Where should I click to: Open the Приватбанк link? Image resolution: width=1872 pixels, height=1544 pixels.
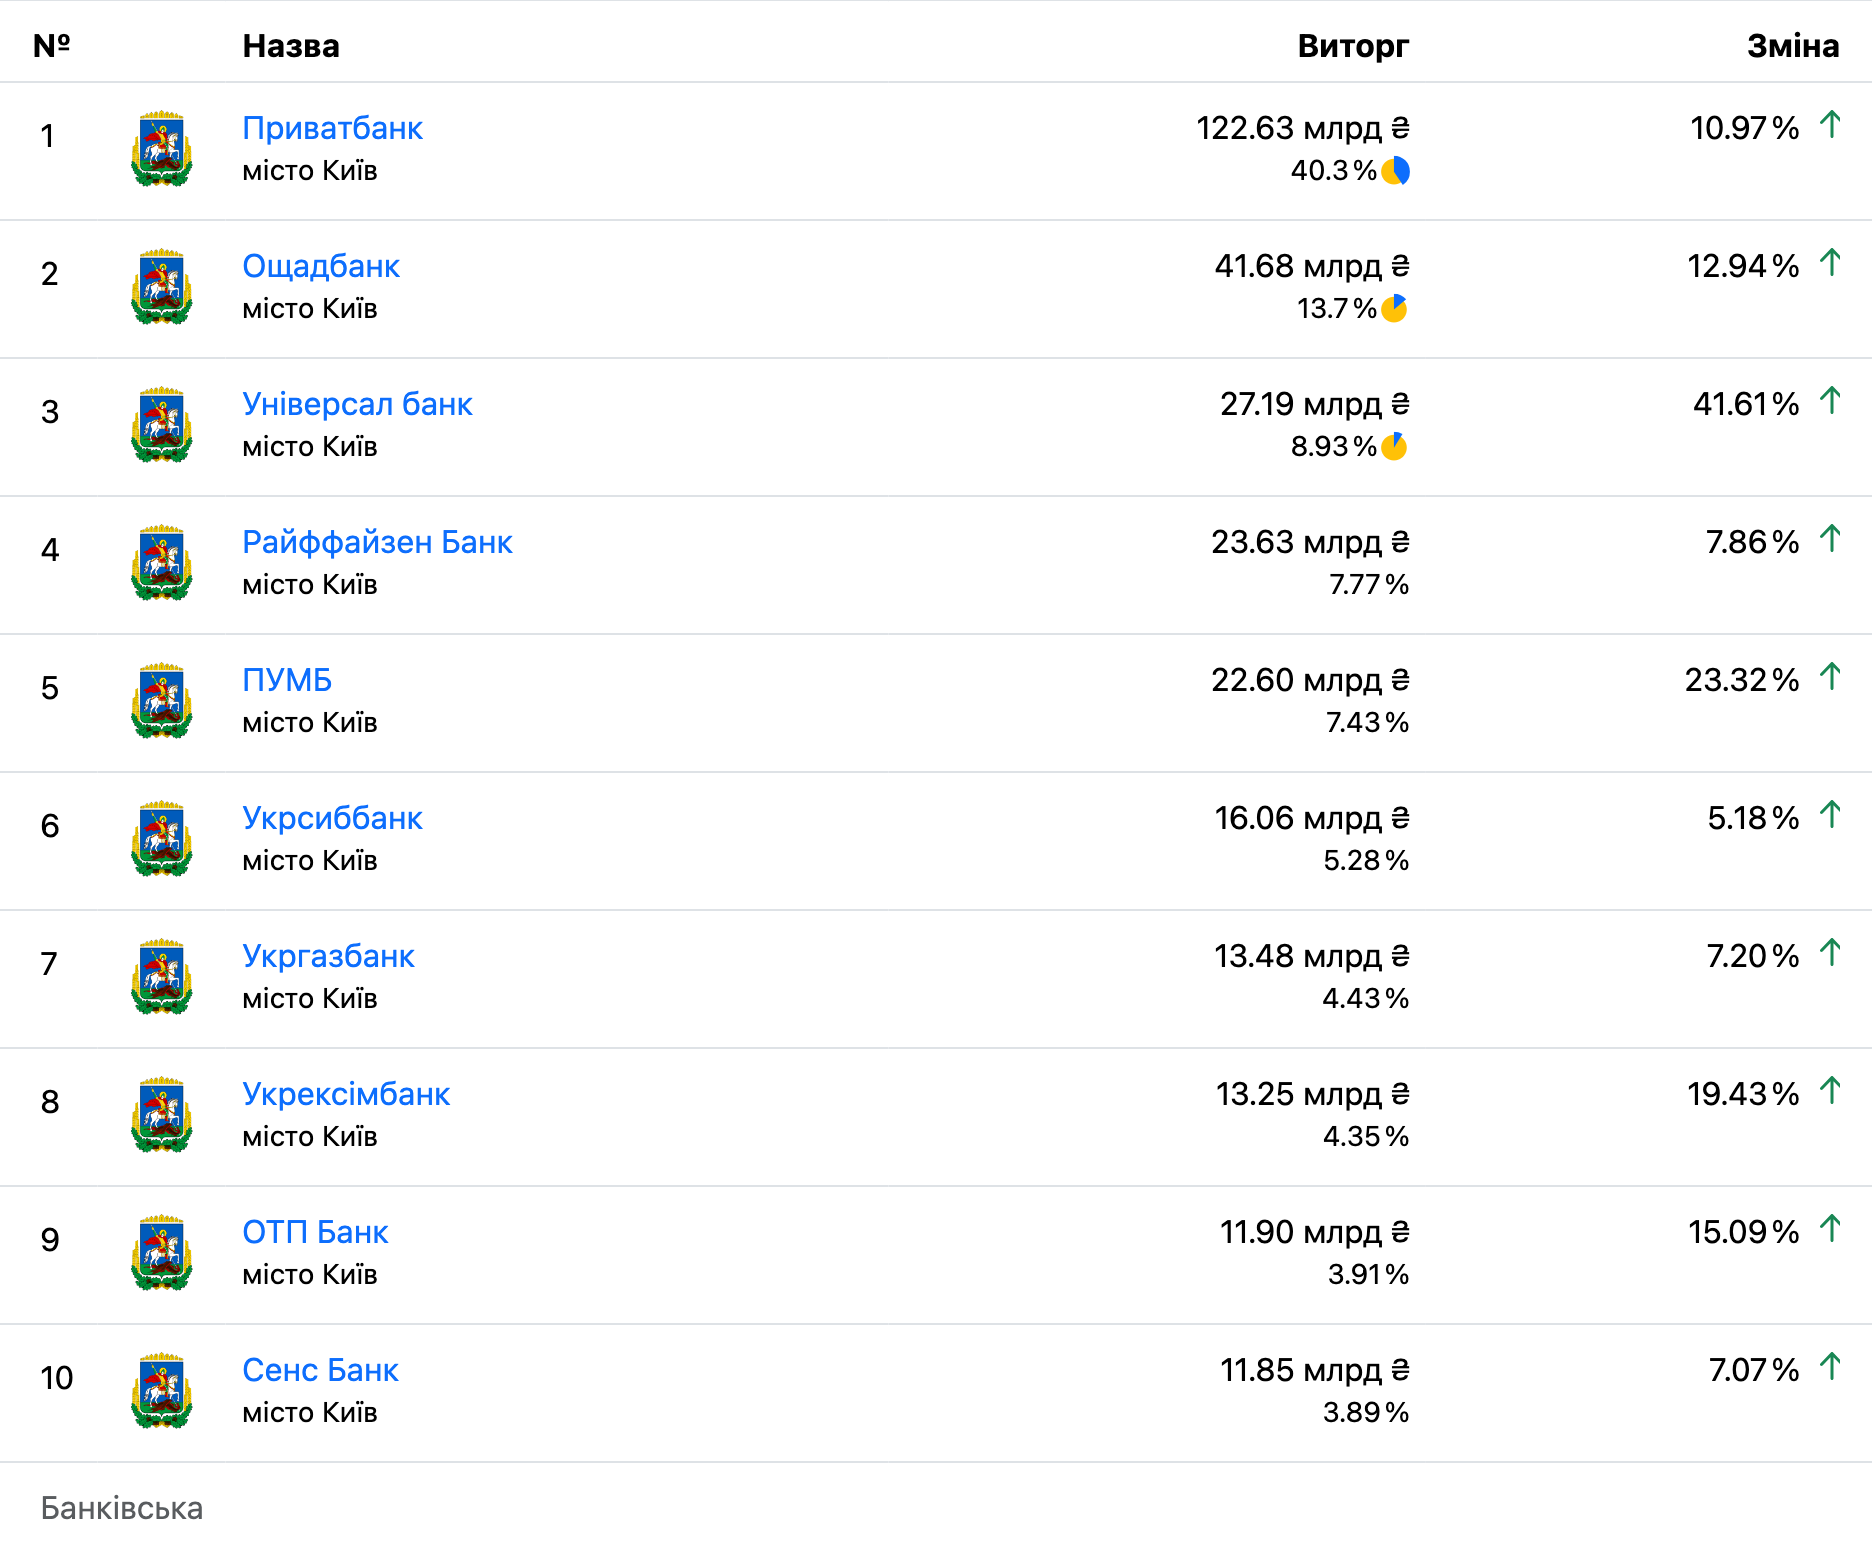(x=332, y=128)
